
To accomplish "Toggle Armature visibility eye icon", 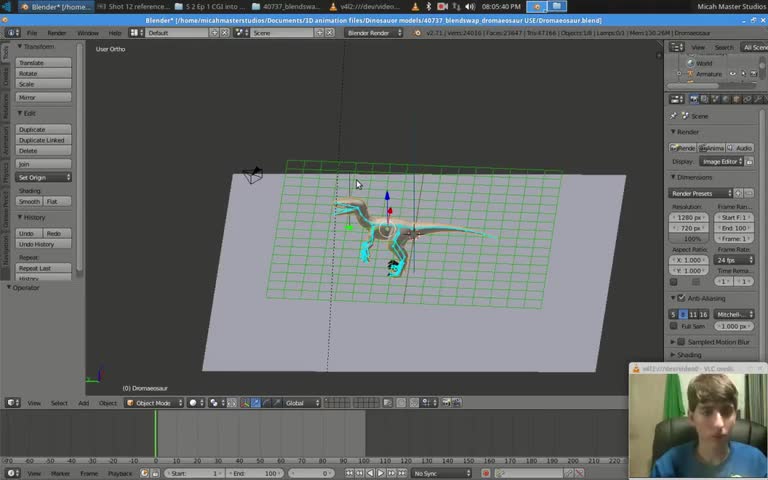I will click(733, 74).
